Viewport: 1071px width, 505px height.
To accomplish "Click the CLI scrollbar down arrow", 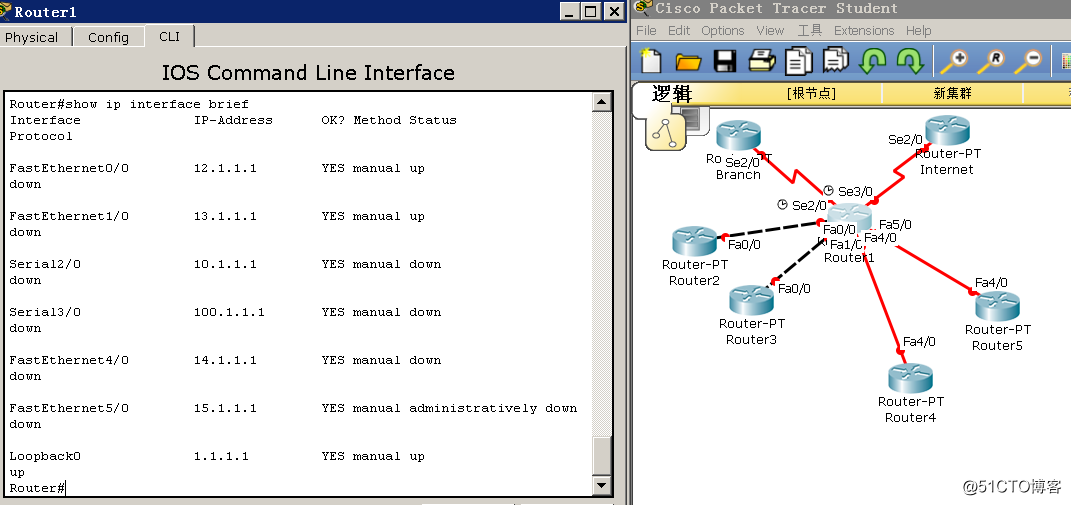I will (x=602, y=485).
